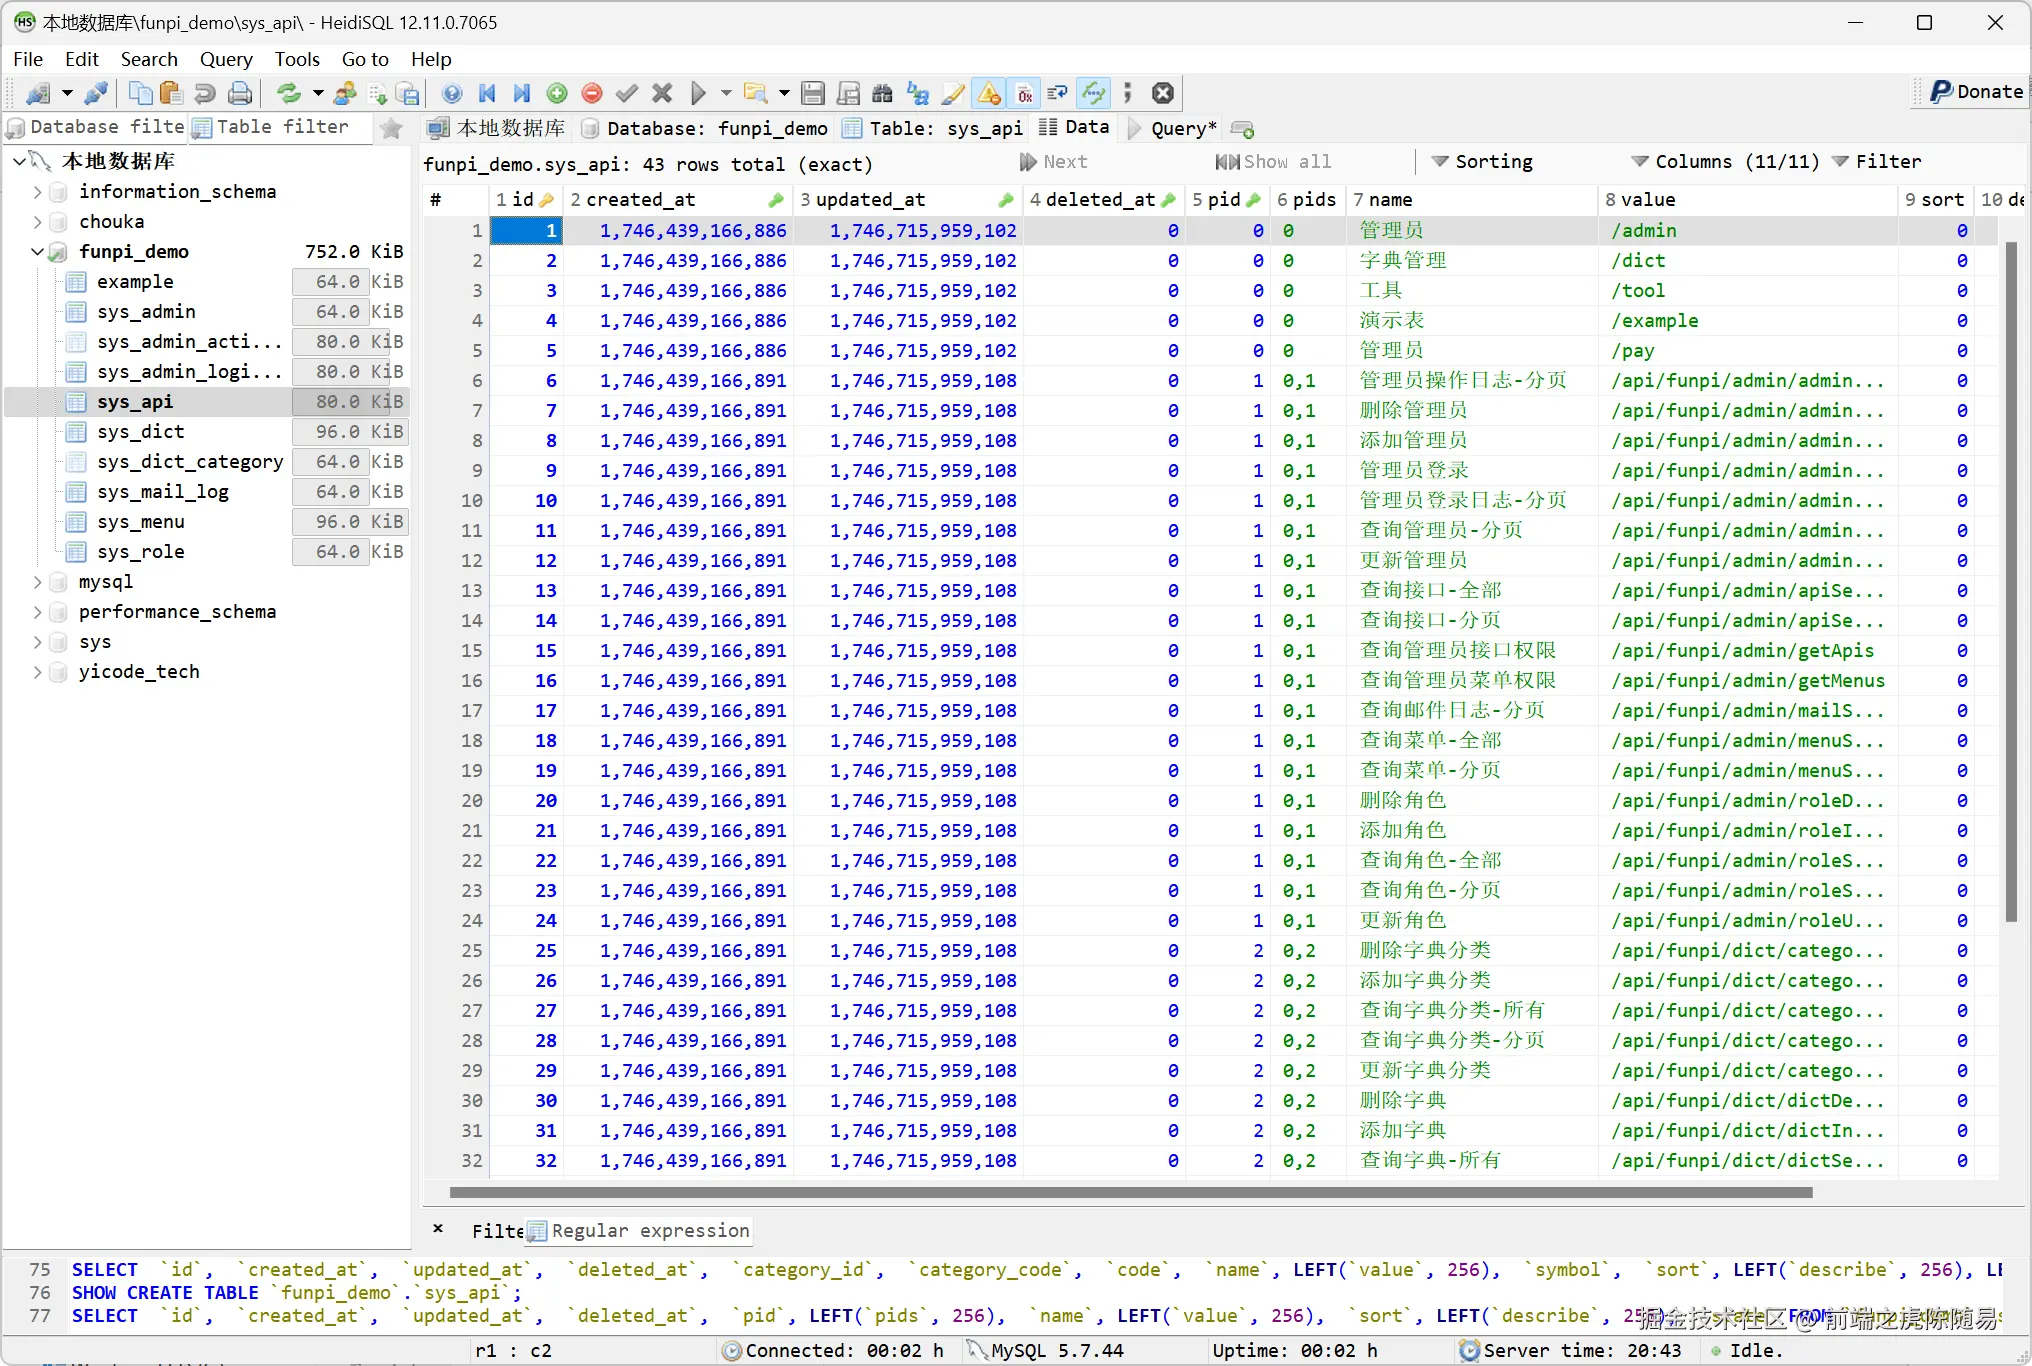Select the sys_menu table in tree
This screenshot has height=1366, width=2032.
(140, 522)
